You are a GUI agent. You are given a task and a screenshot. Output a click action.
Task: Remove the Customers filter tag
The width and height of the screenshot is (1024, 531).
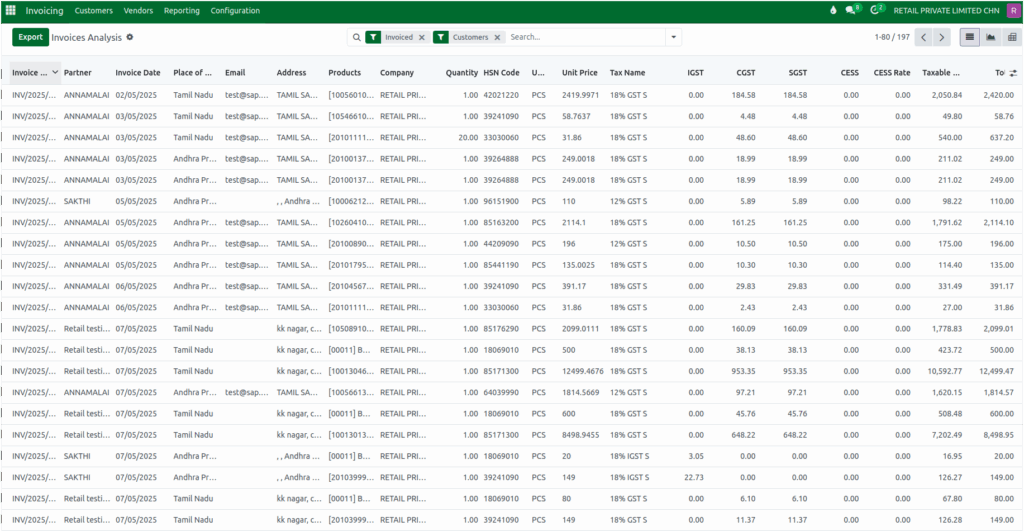point(498,37)
